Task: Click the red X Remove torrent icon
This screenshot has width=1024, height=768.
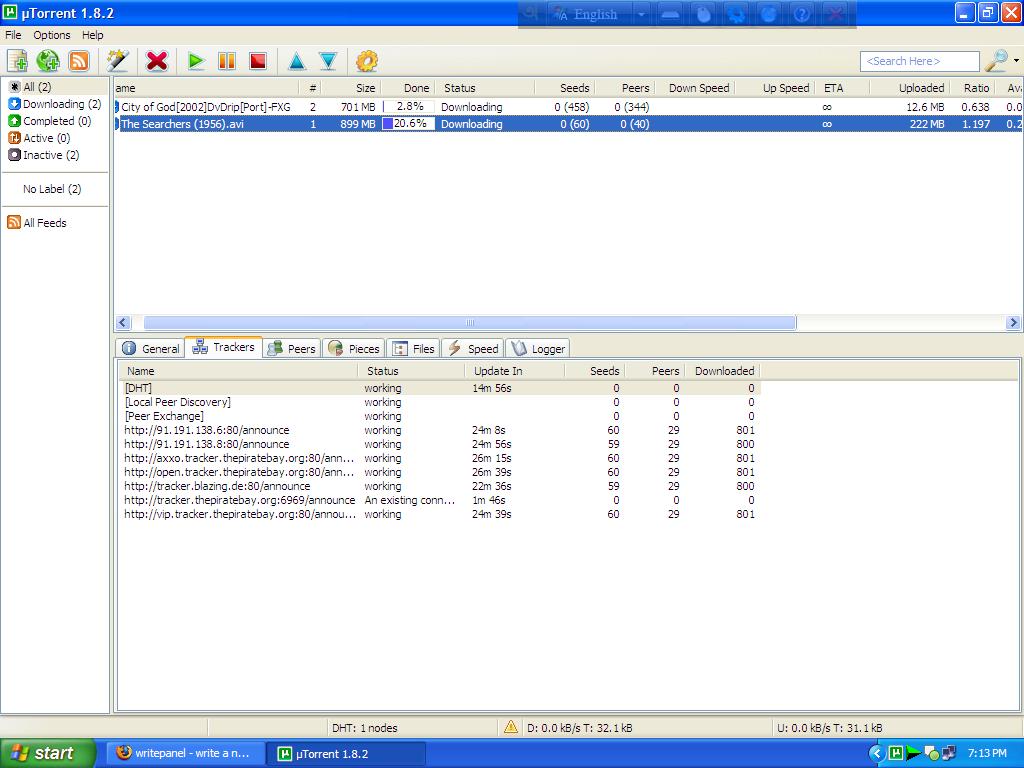Action: tap(157, 61)
